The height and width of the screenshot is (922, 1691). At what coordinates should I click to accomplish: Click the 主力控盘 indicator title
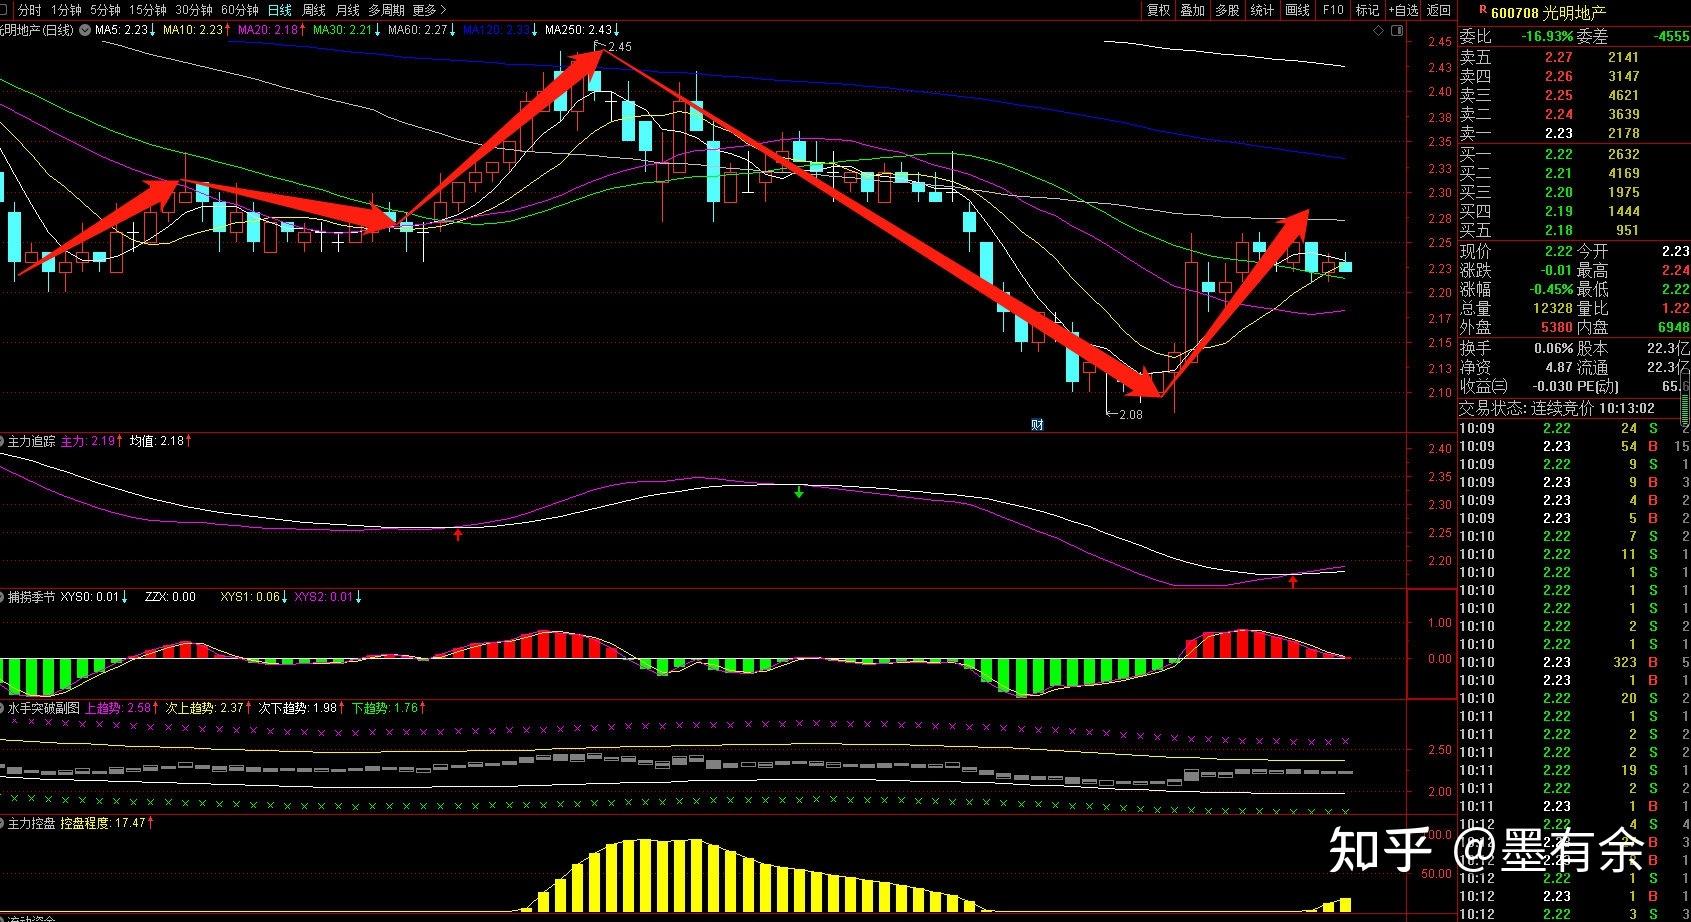tap(32, 823)
